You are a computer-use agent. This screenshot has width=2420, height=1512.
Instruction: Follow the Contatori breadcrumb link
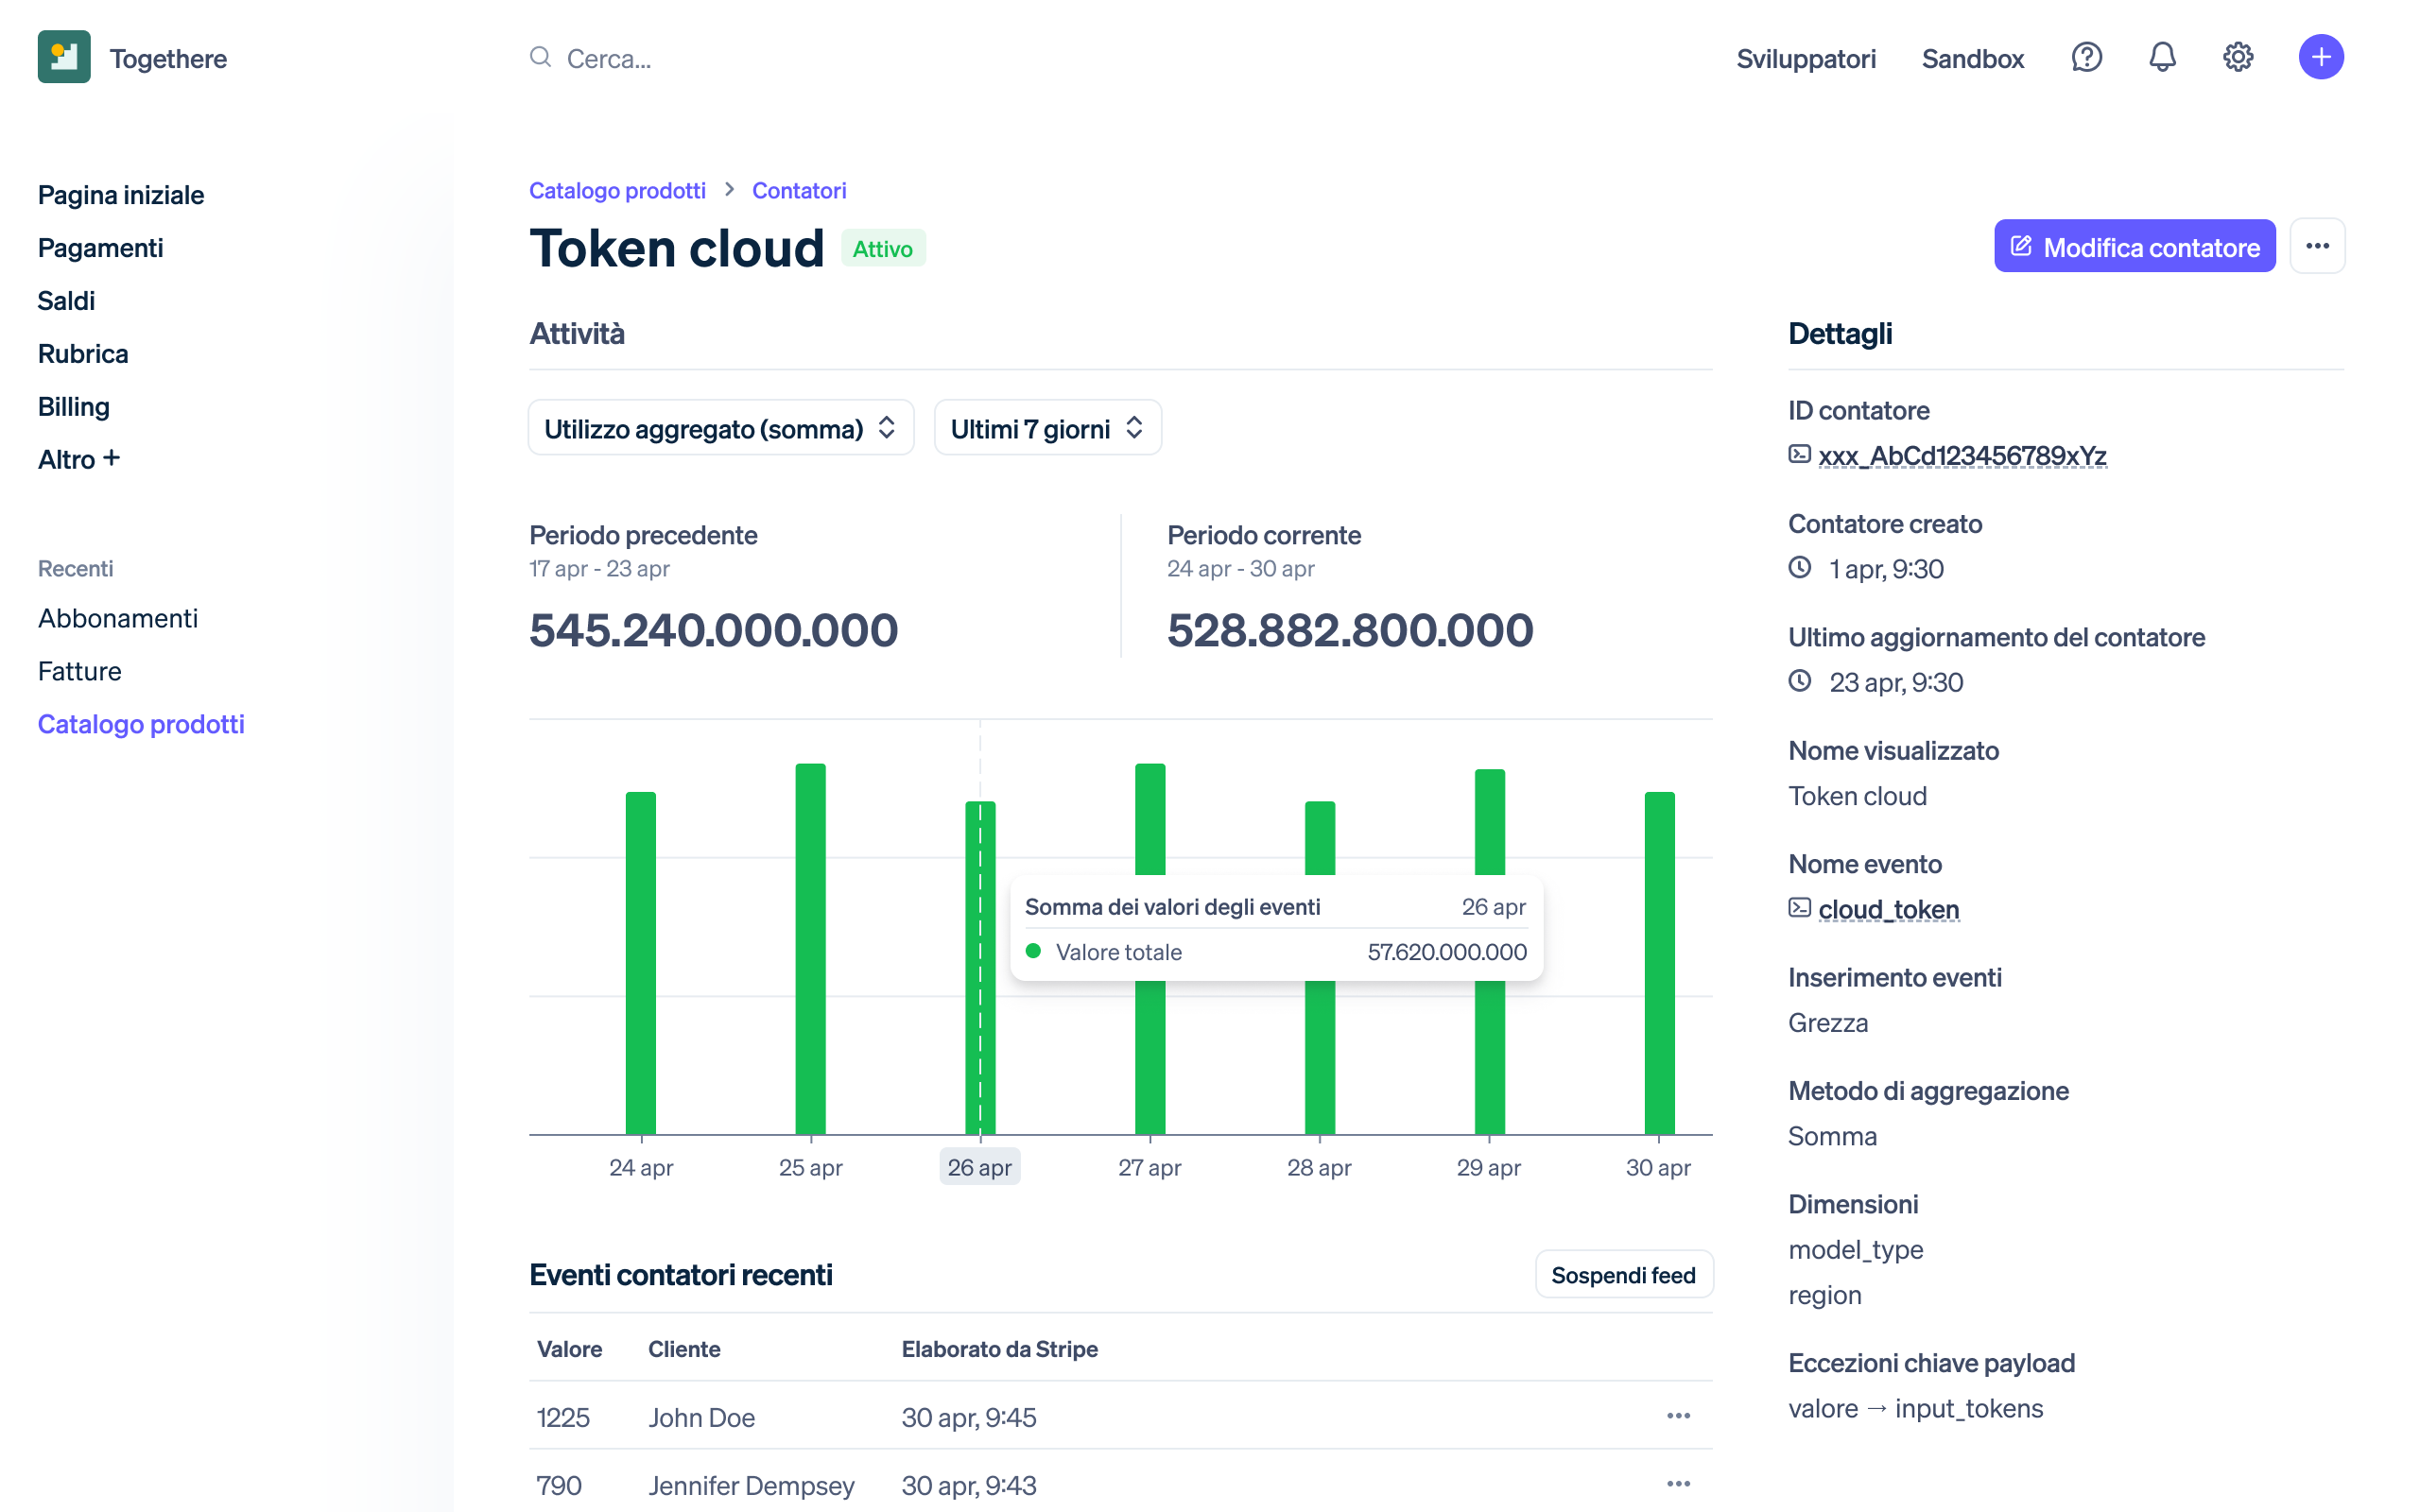coord(798,190)
